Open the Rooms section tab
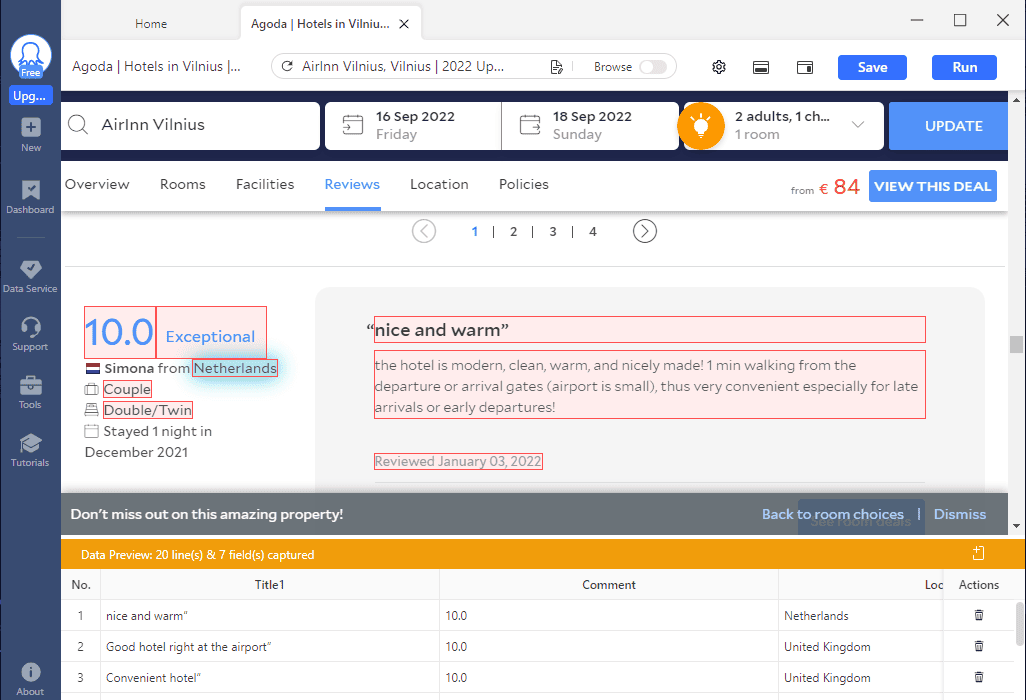This screenshot has width=1026, height=700. click(x=183, y=184)
